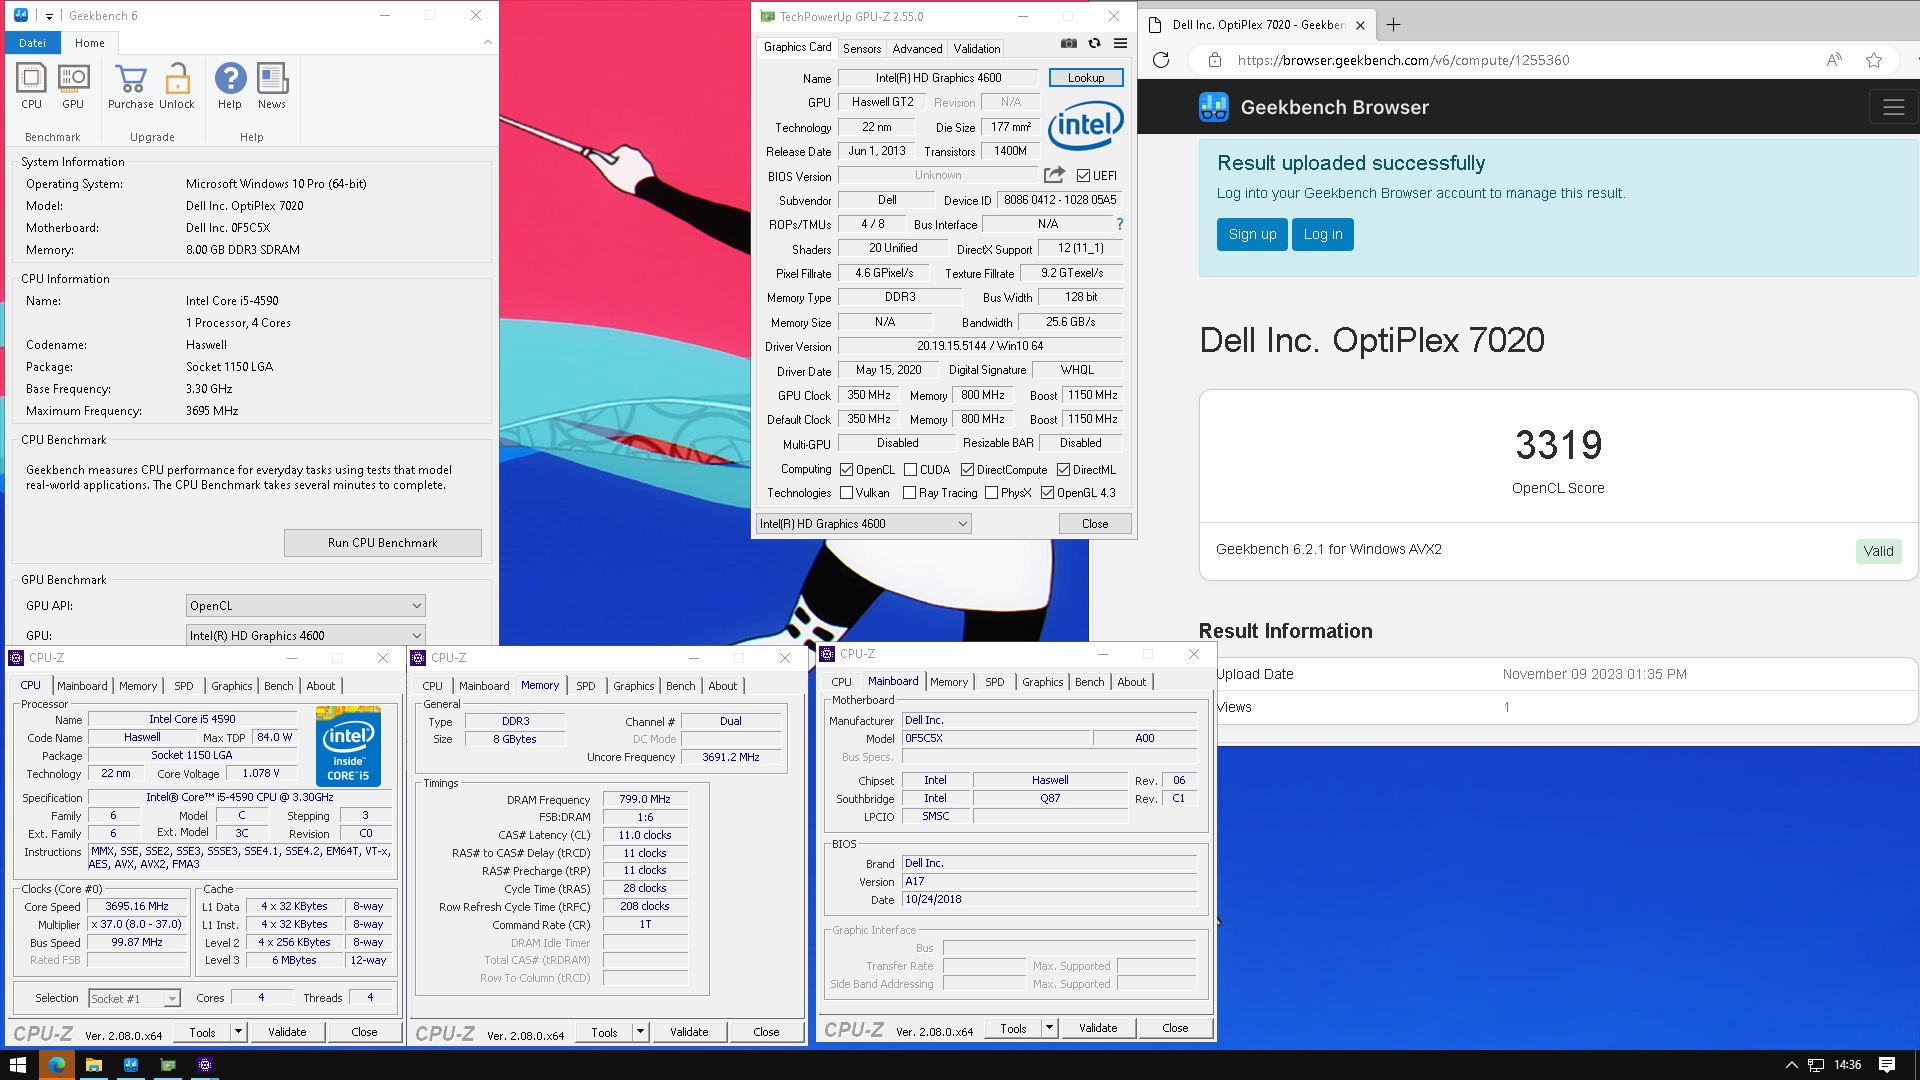Open the notification center icon
The width and height of the screenshot is (1920, 1080).
tap(1887, 1065)
